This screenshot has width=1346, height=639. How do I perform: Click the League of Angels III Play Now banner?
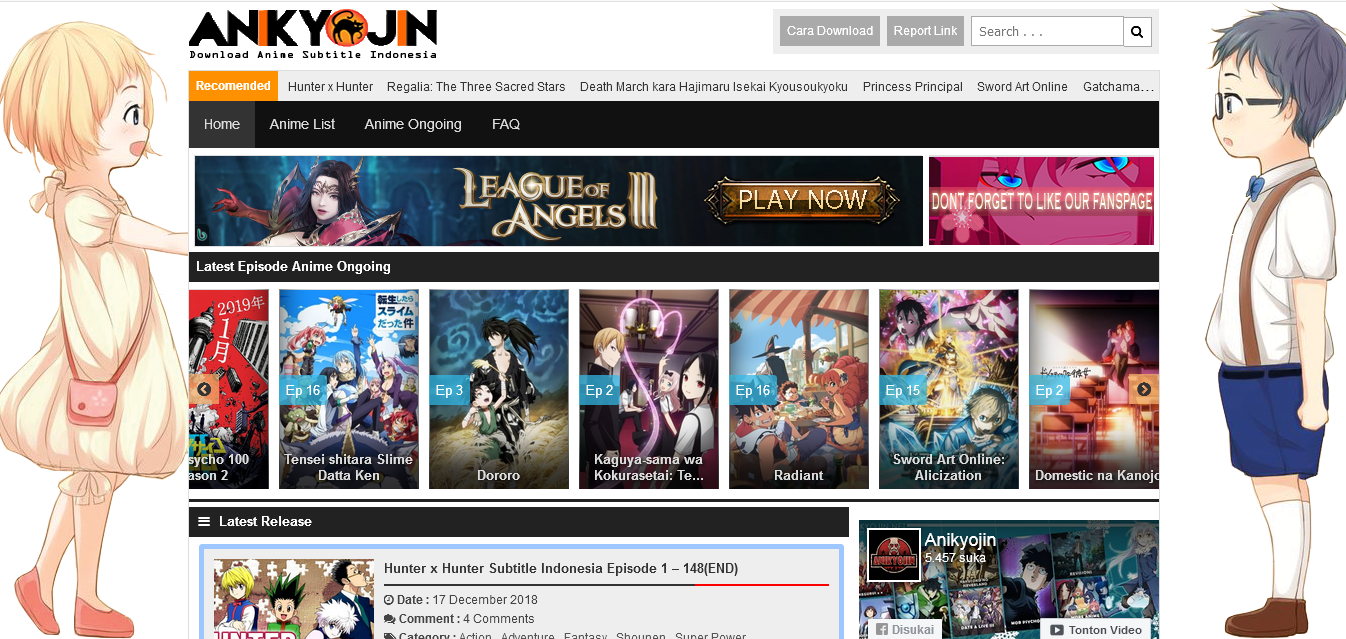pos(558,201)
